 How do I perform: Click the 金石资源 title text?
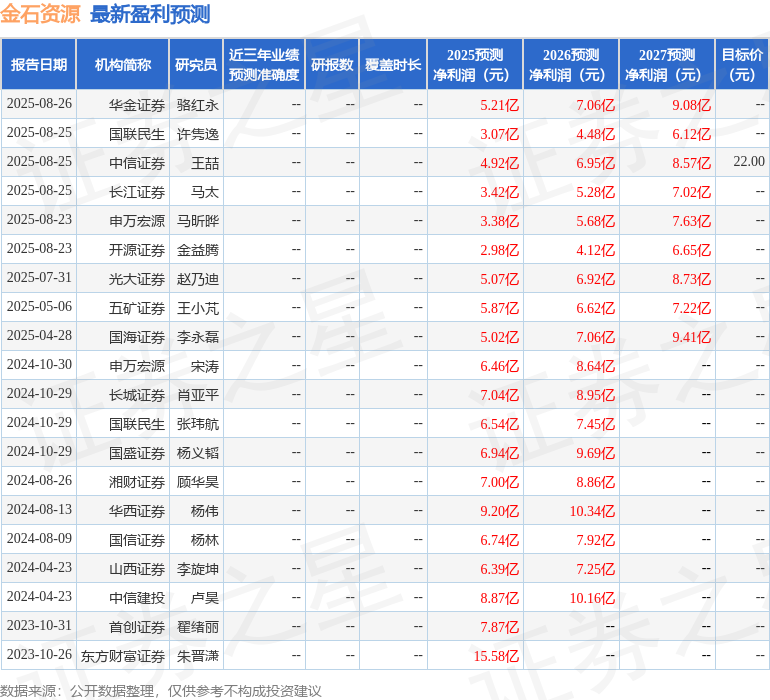(x=40, y=14)
